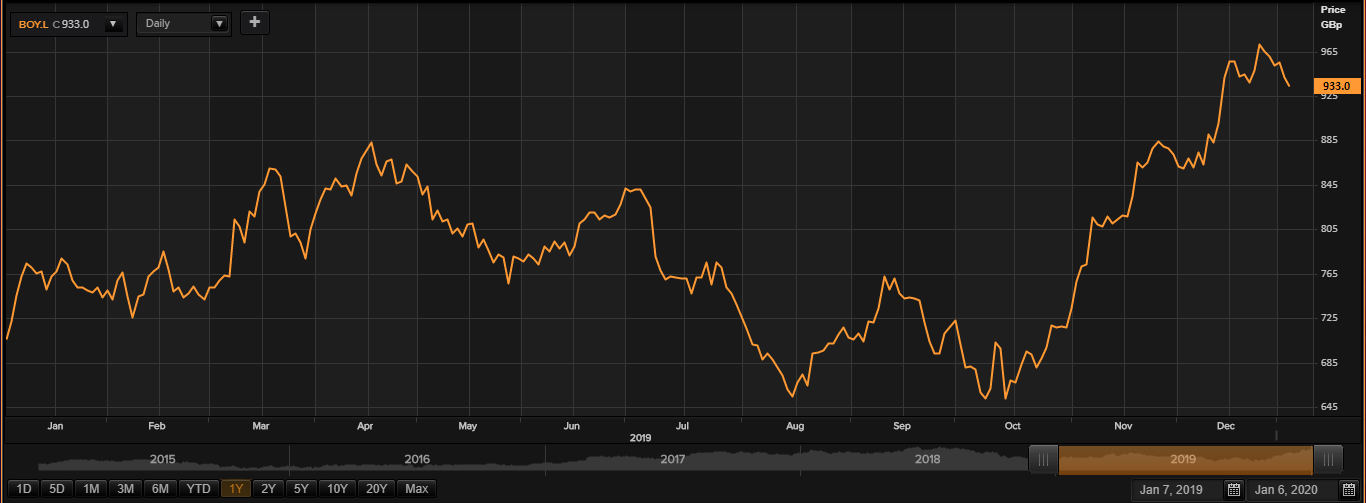Click the 845 price axis label
The height and width of the screenshot is (503, 1366).
1329,185
